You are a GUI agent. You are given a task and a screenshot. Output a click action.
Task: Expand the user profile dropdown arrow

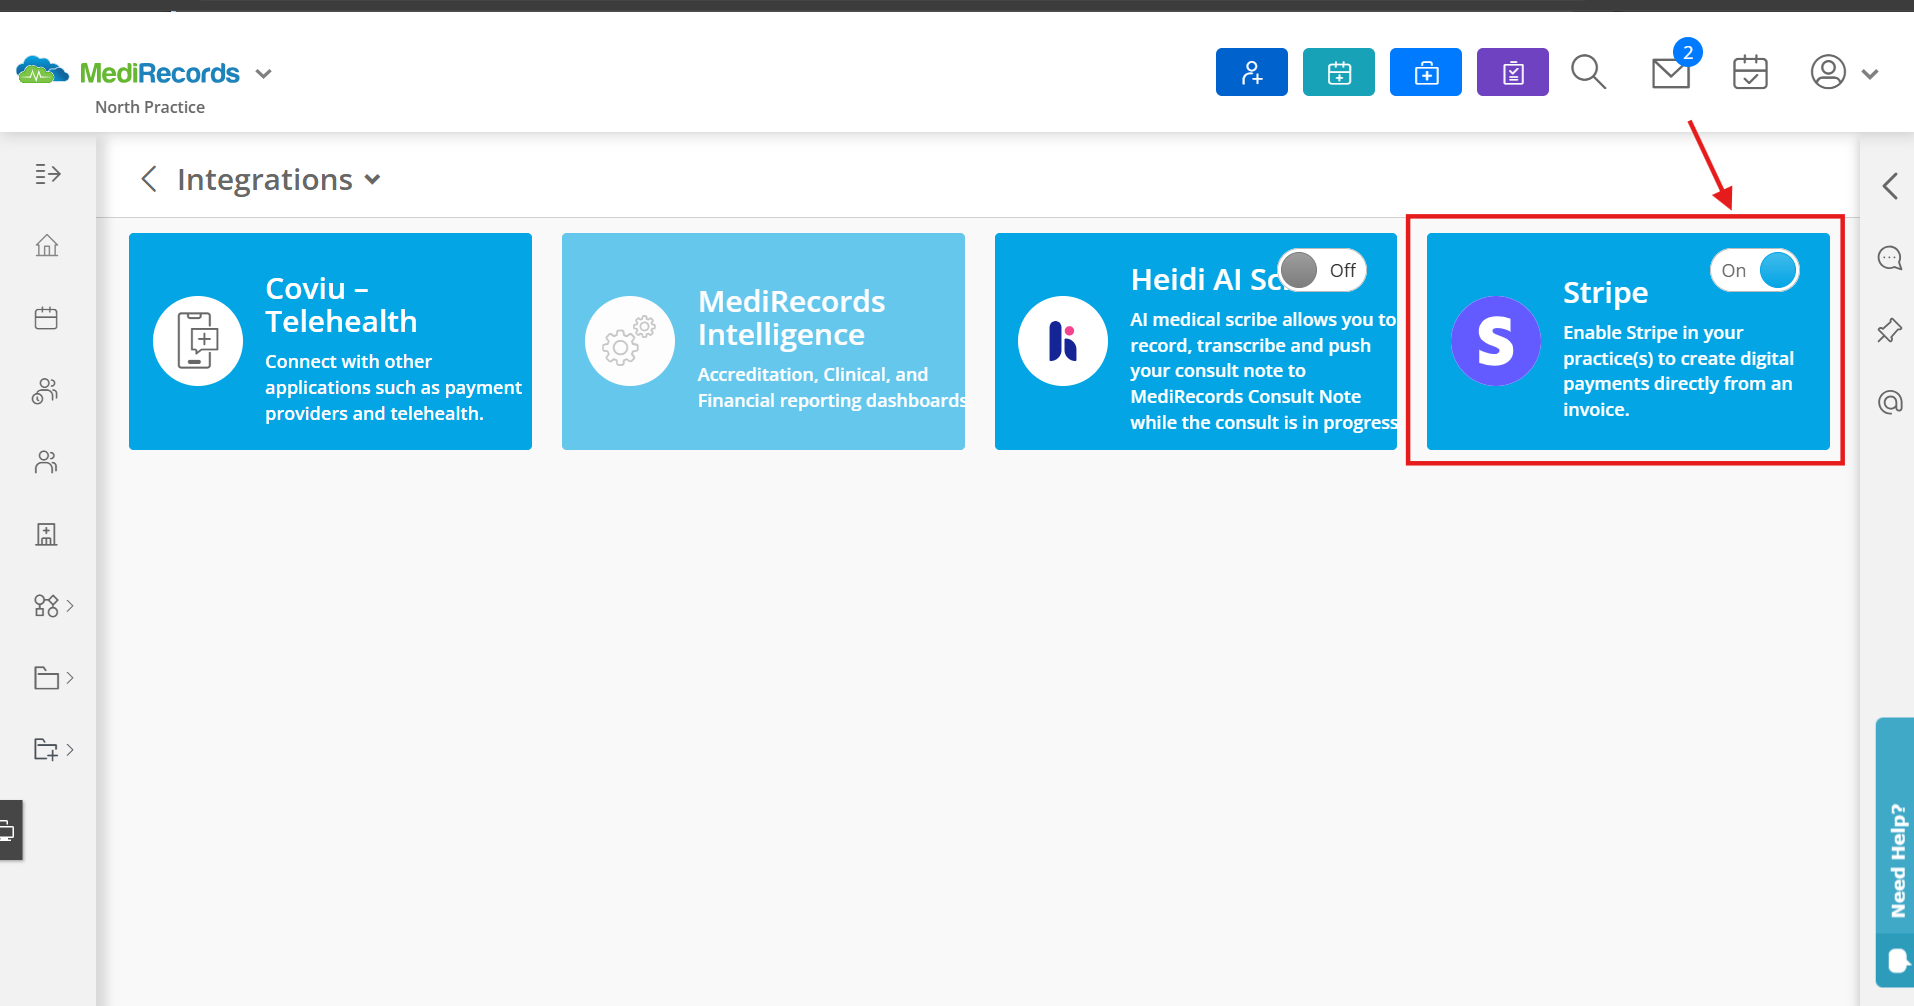[1870, 74]
